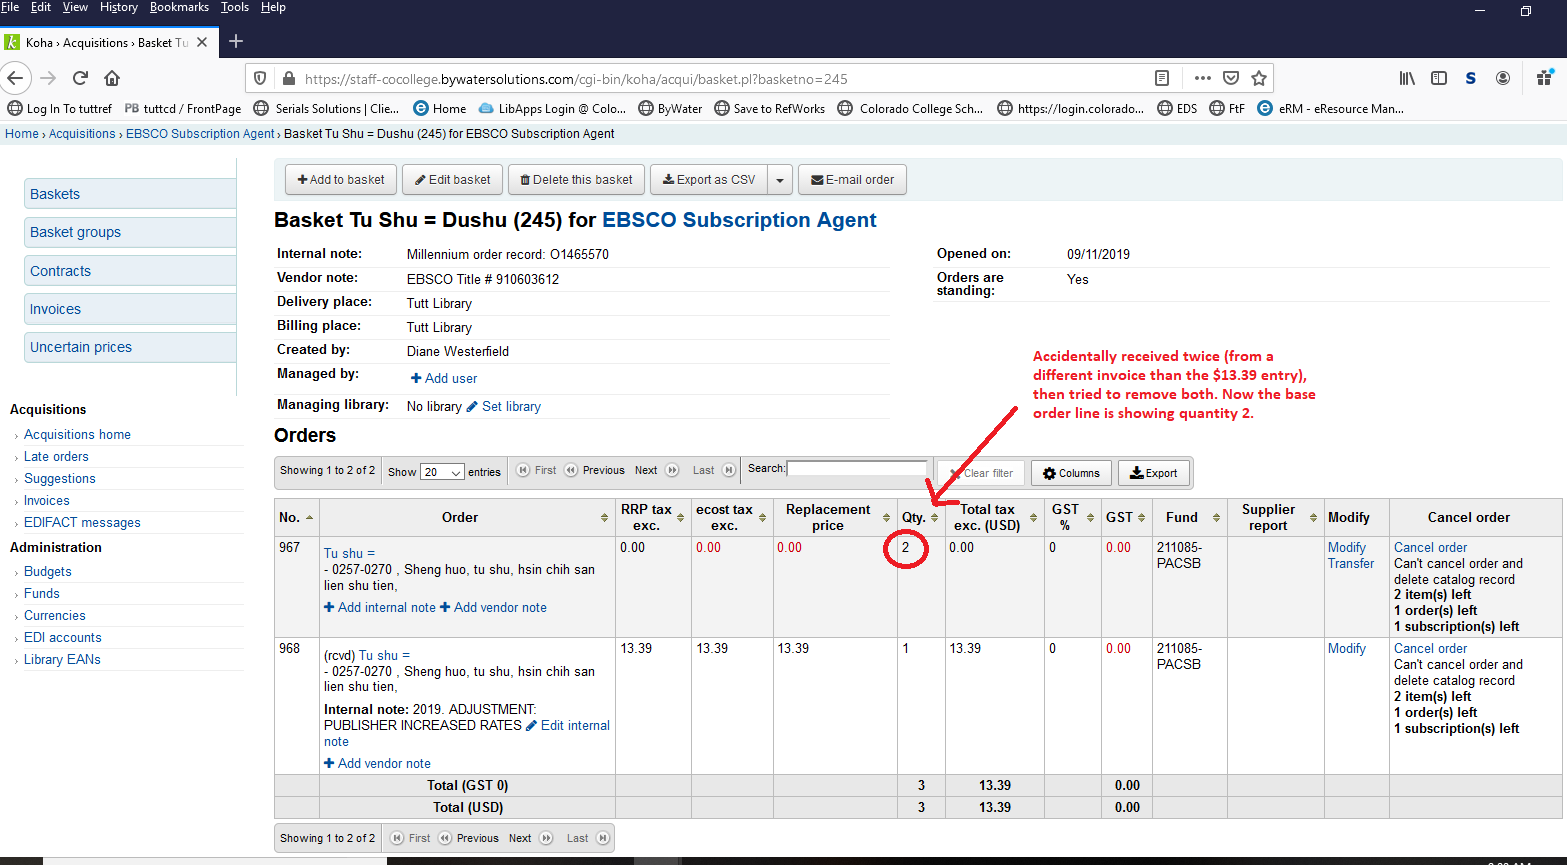The image size is (1567, 865).
Task: Click the browser Back arrow
Action: [x=15, y=78]
